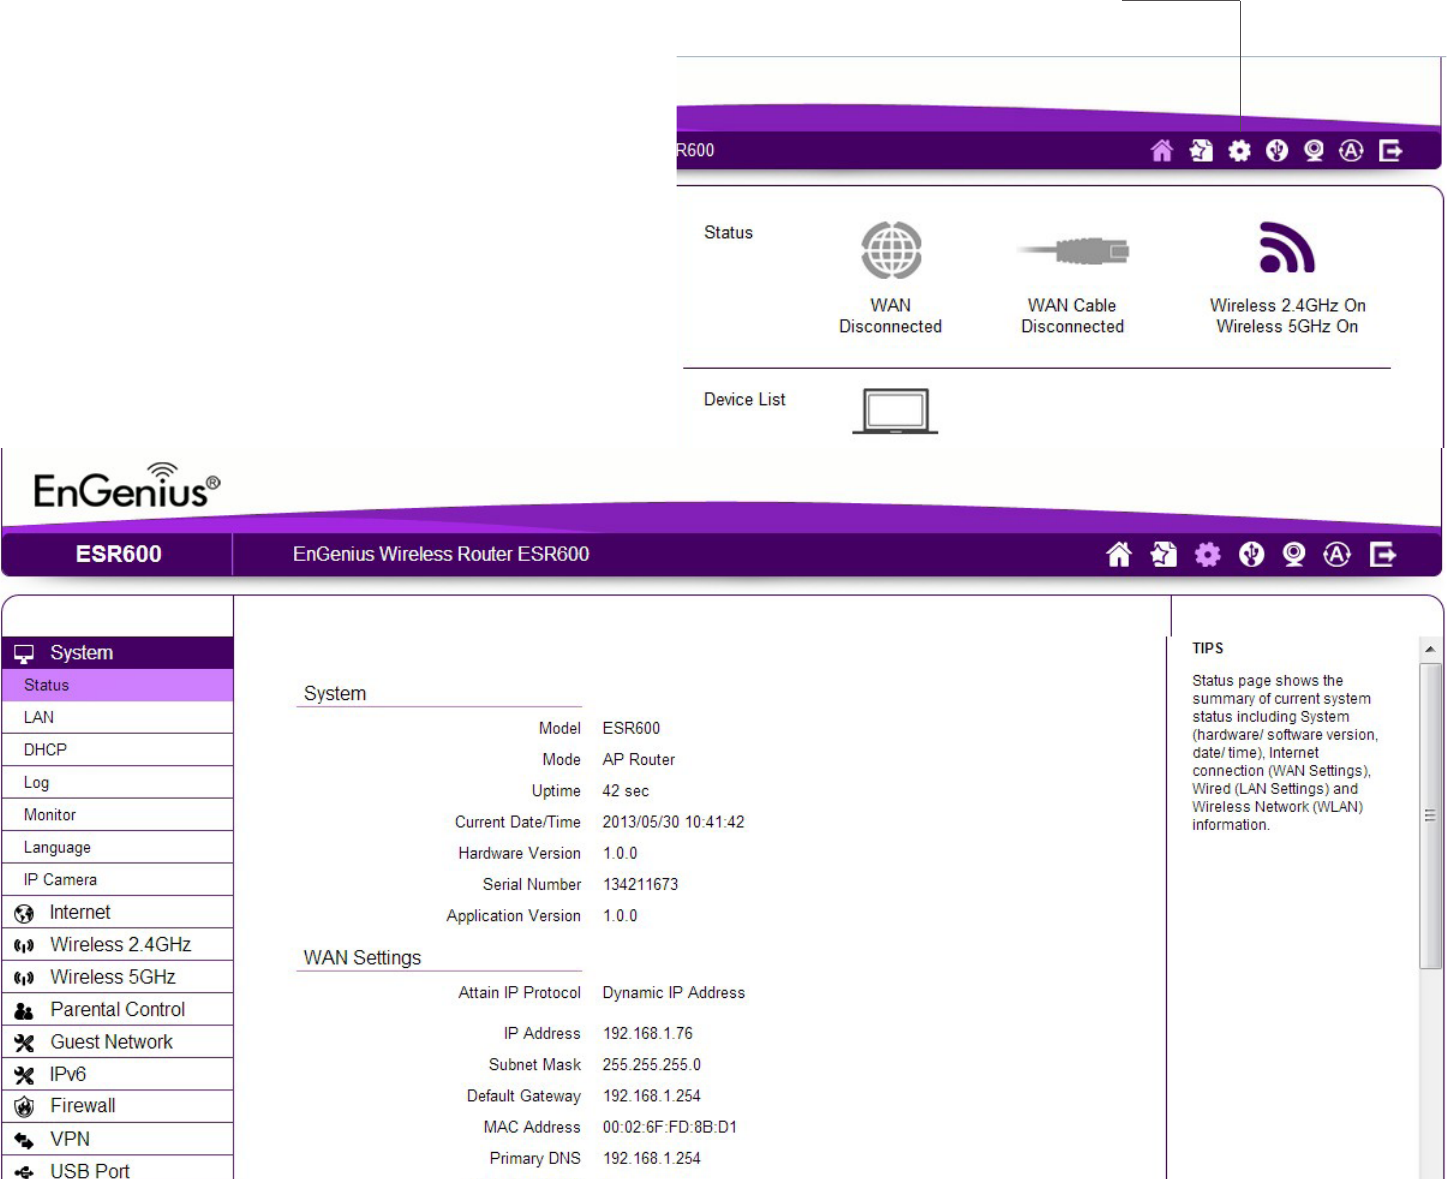Click the TIPS panel scrollbar thumb
The height and width of the screenshot is (1179, 1447).
click(x=1430, y=815)
